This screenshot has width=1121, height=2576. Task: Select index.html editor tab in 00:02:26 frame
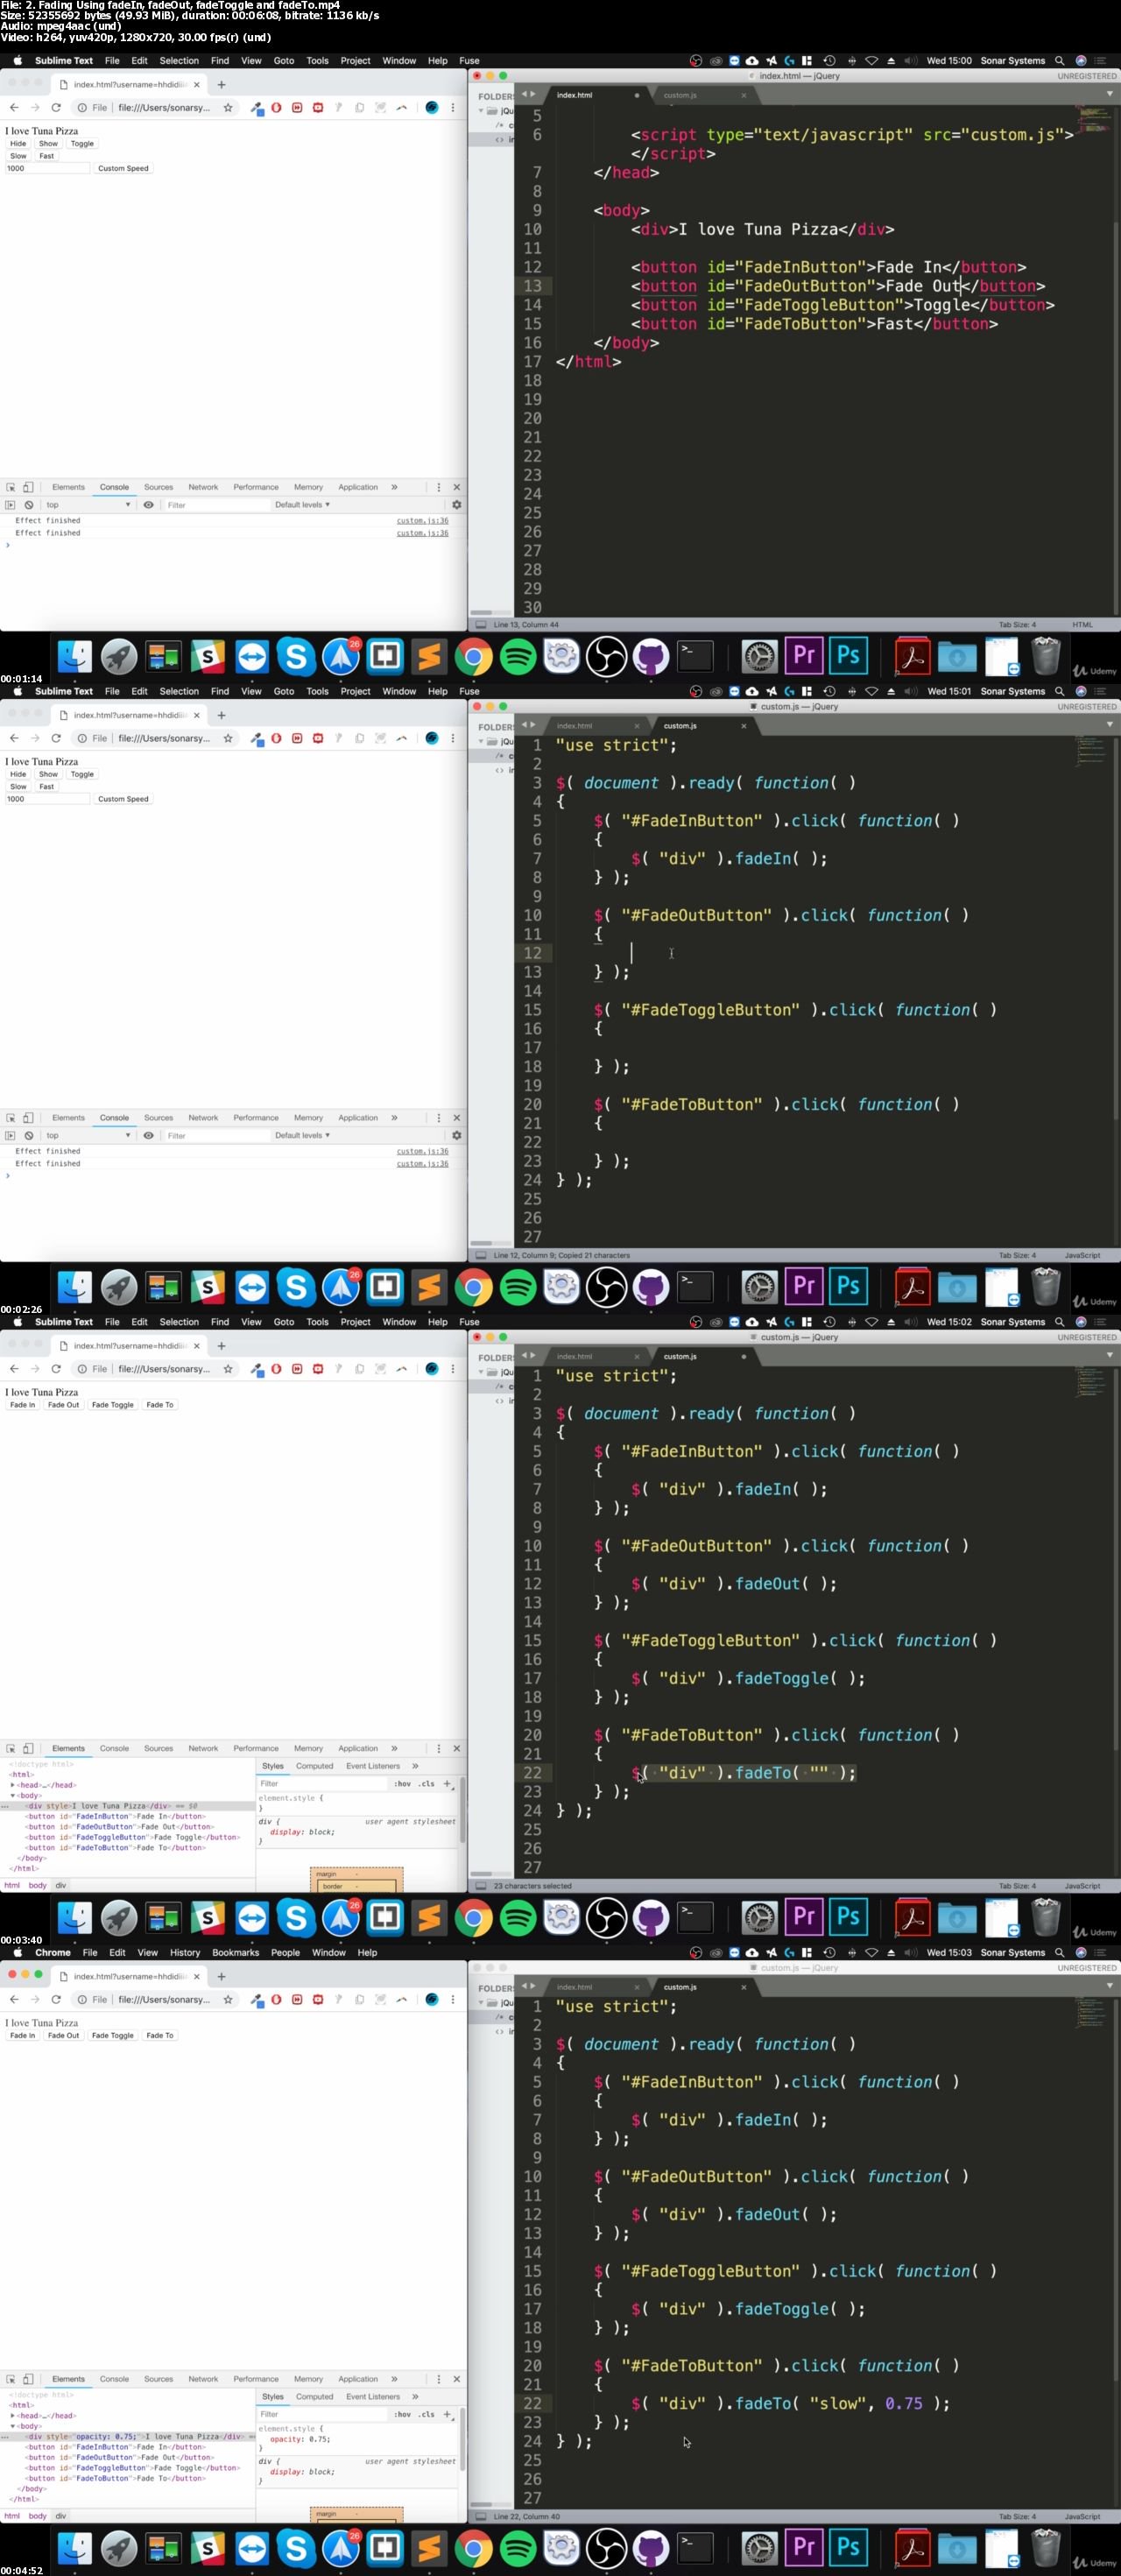(x=574, y=726)
